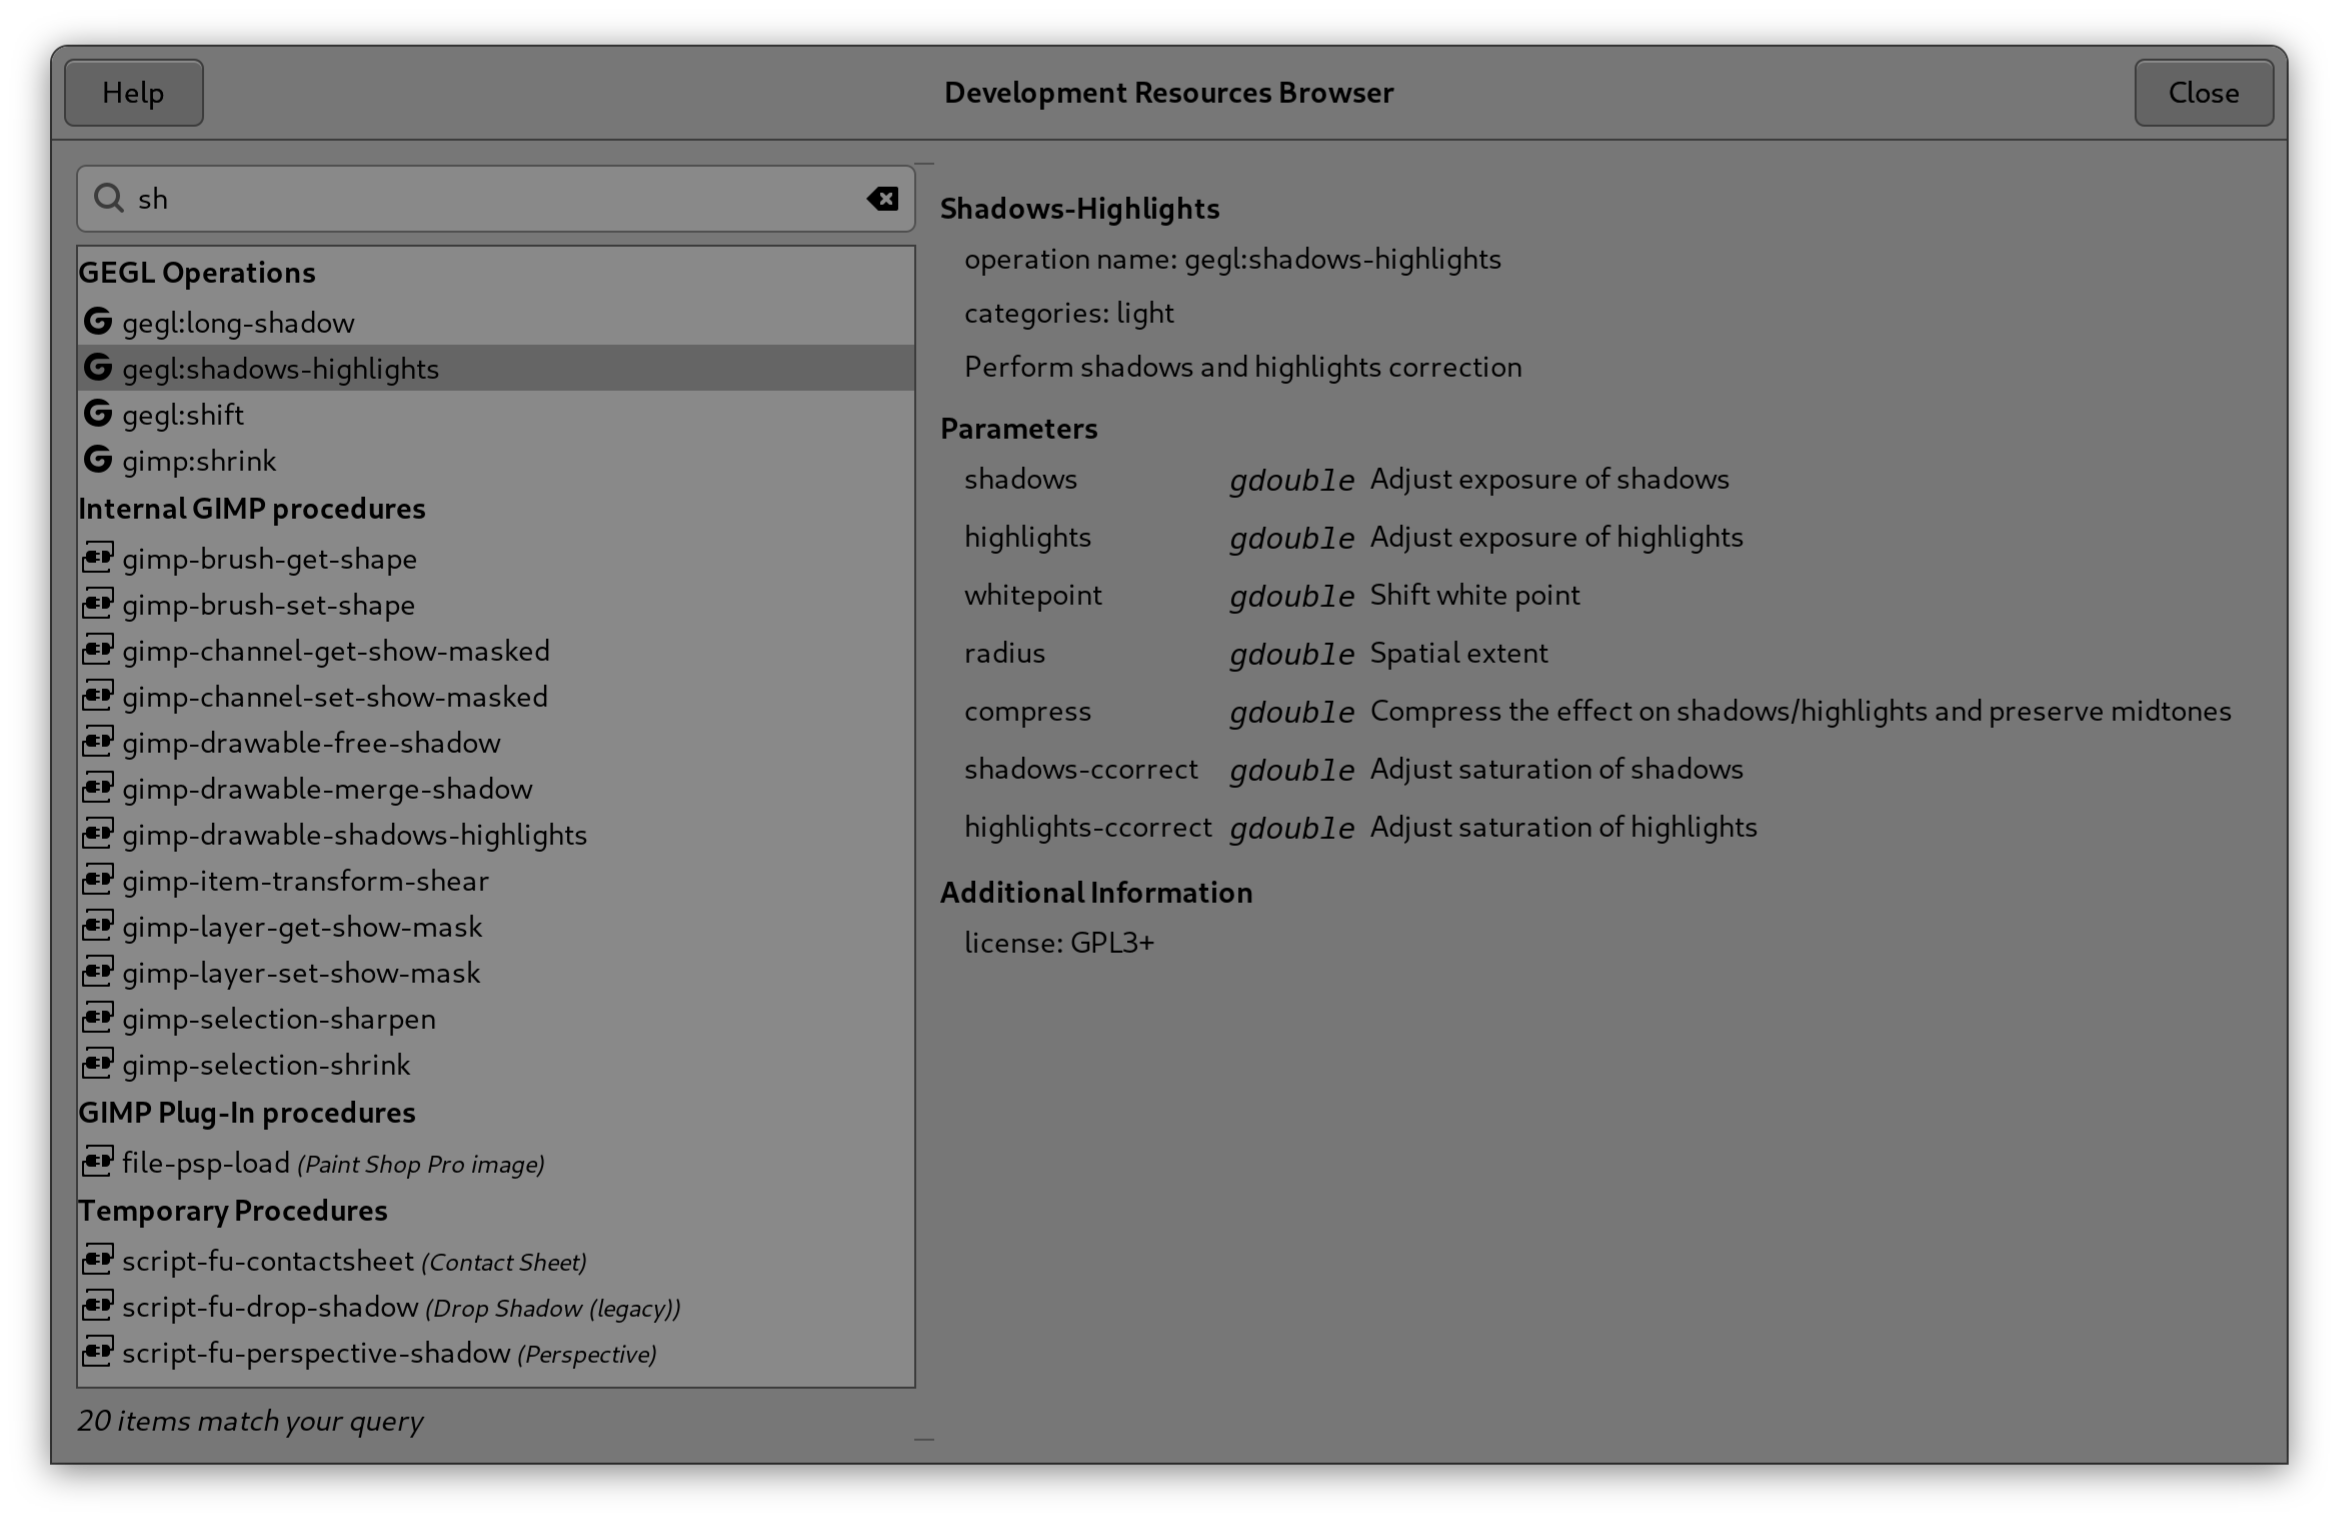The image size is (2338, 1520).
Task: Select script-fu-contactsheet temporary procedure
Action: (496, 1260)
